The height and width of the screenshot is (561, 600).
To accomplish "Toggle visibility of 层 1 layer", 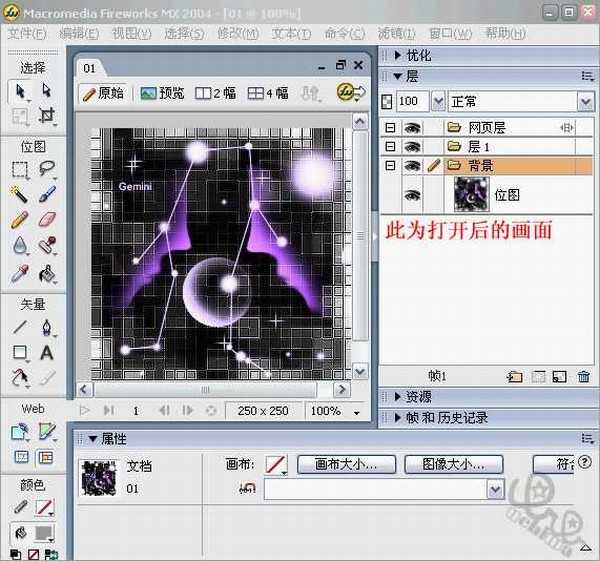I will pos(410,146).
